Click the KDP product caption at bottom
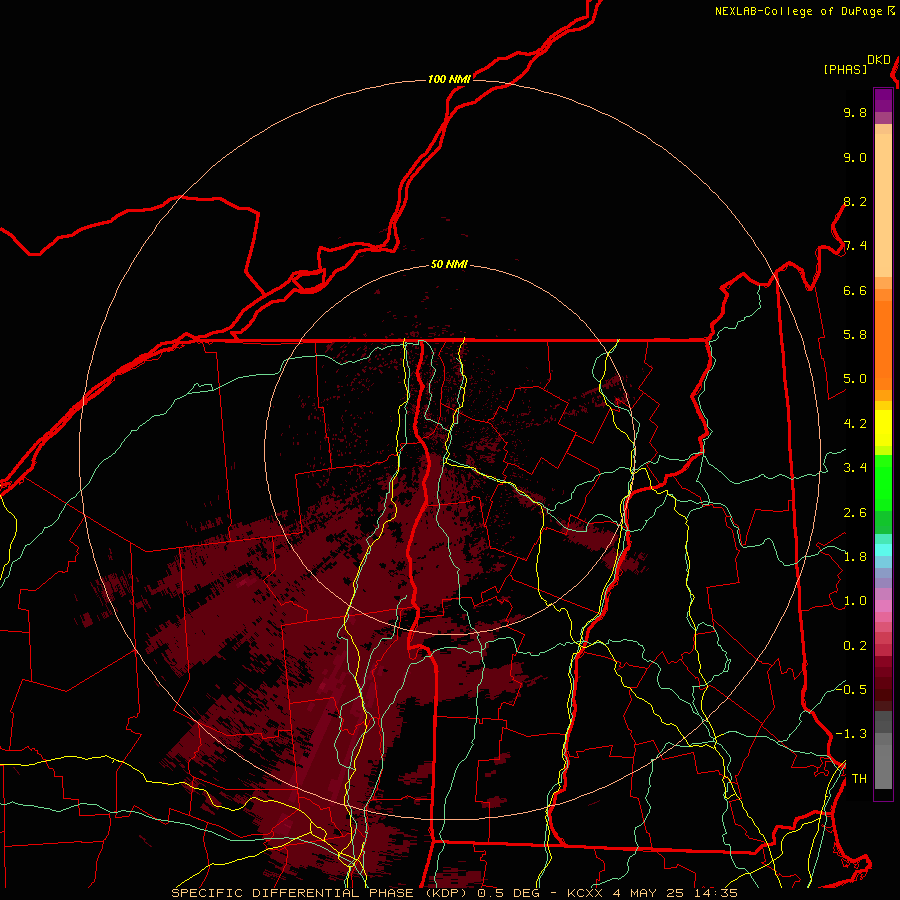This screenshot has height=900, width=900. [x=455, y=893]
